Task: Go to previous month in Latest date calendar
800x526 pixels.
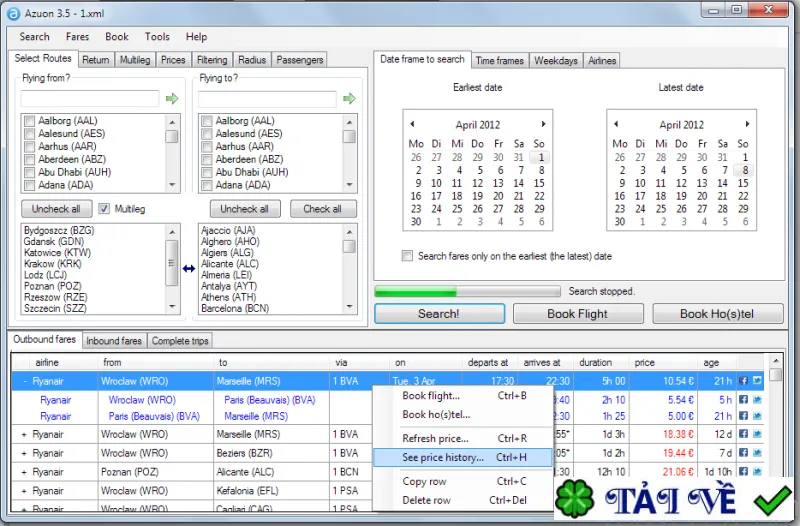Action: coord(616,124)
